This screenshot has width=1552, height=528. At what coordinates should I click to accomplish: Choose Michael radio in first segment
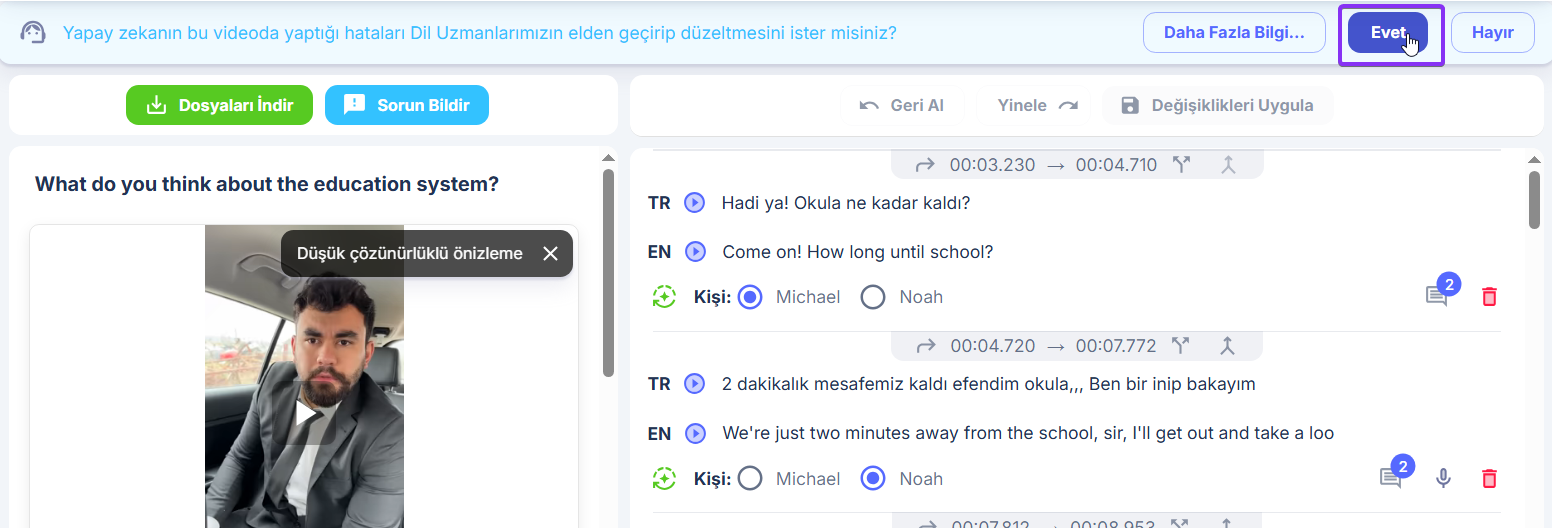750,297
